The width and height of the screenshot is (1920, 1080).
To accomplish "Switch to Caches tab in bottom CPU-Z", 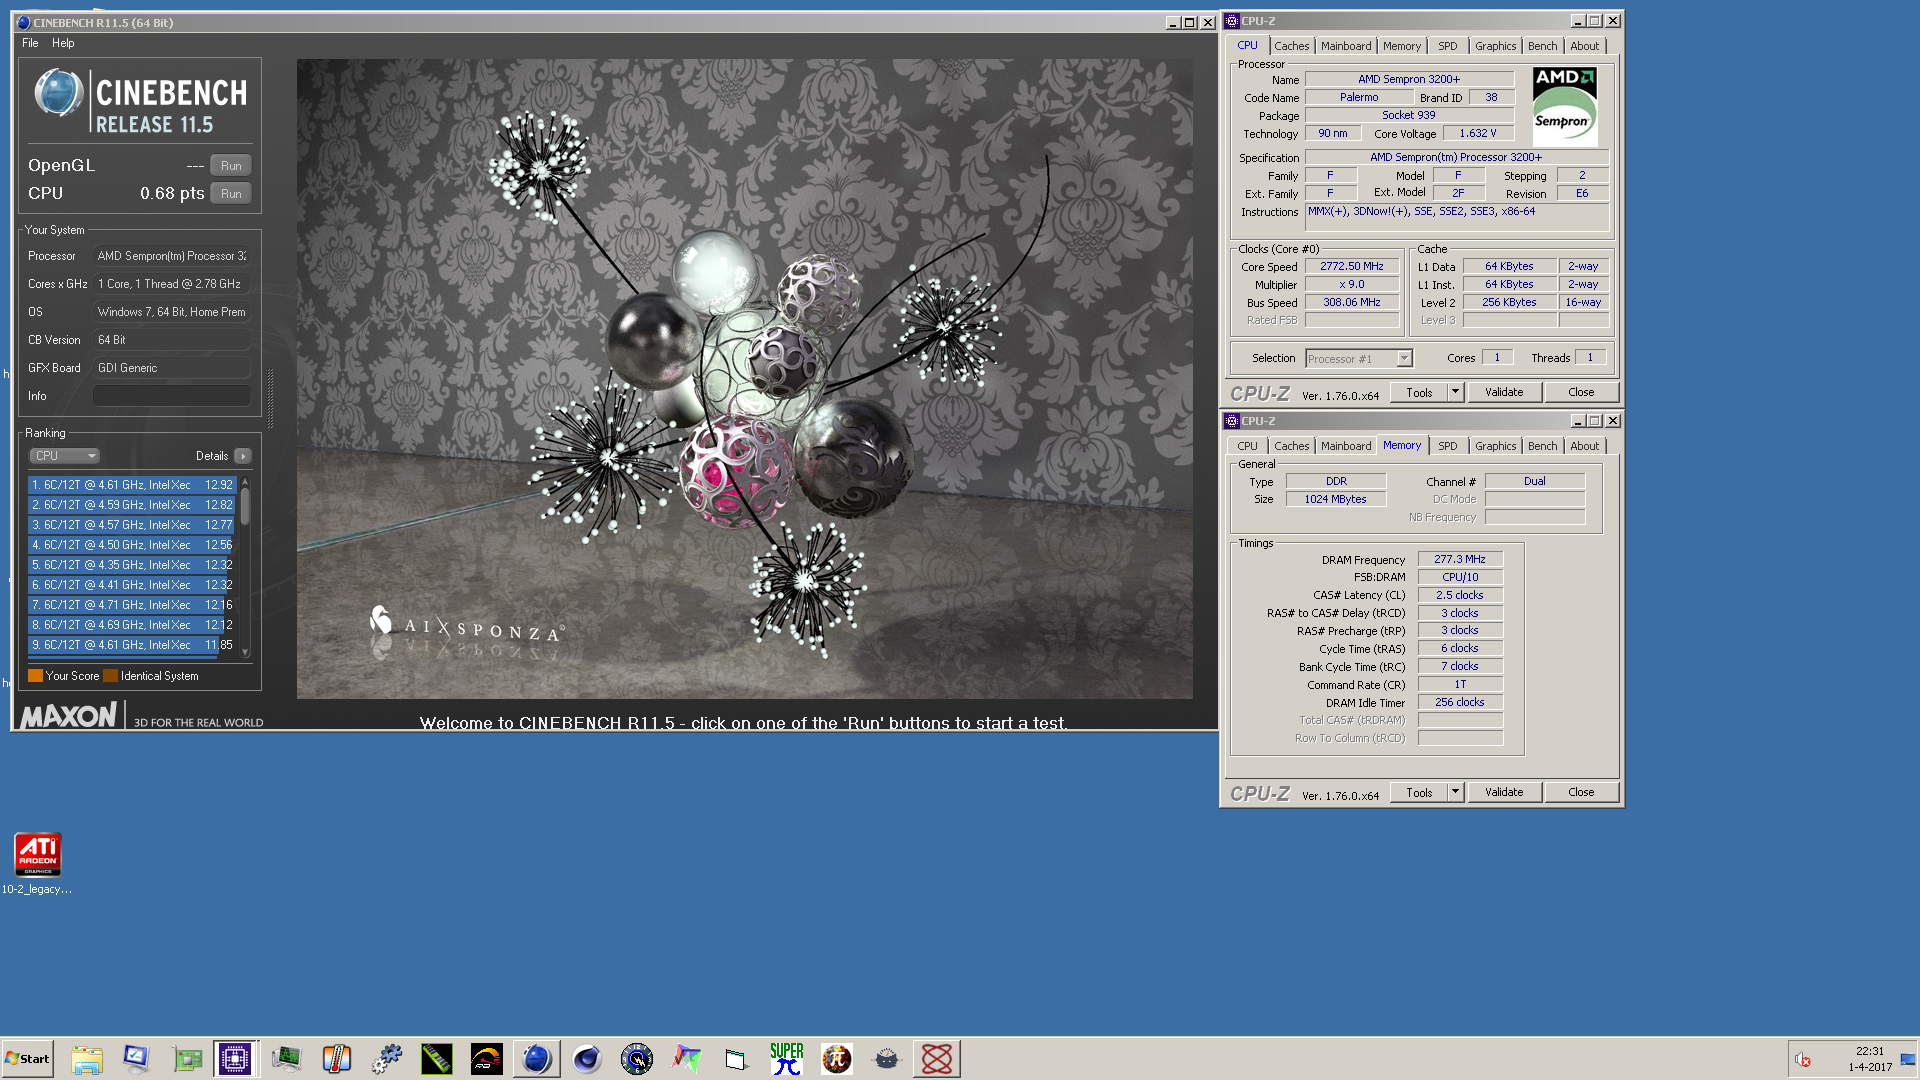I will [1291, 446].
